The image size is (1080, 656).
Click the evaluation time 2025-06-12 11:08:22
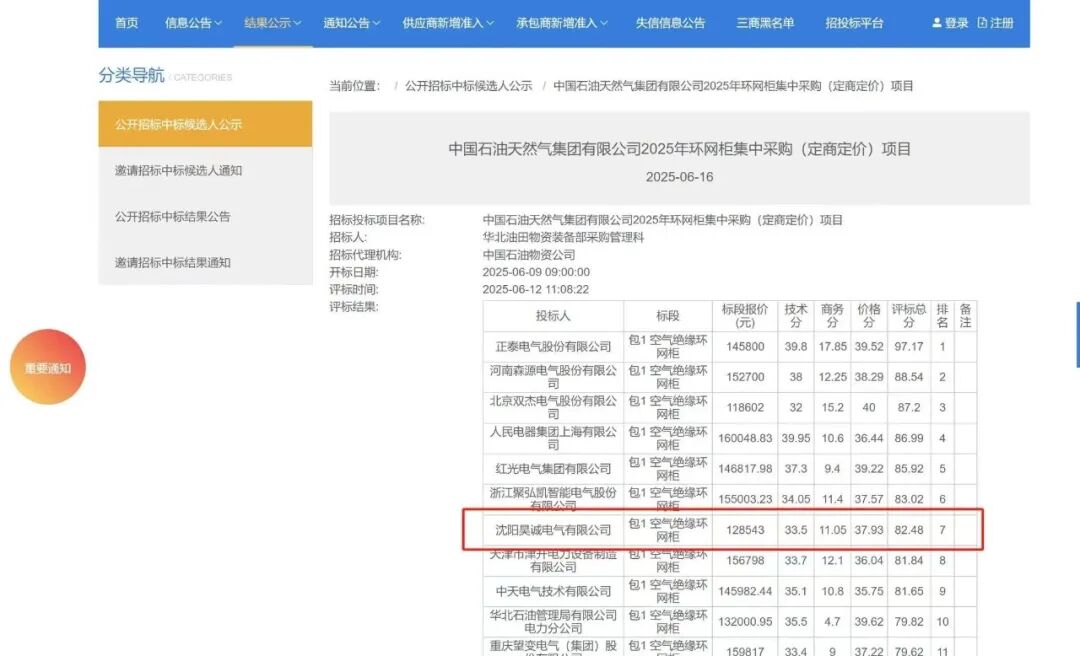(535, 289)
